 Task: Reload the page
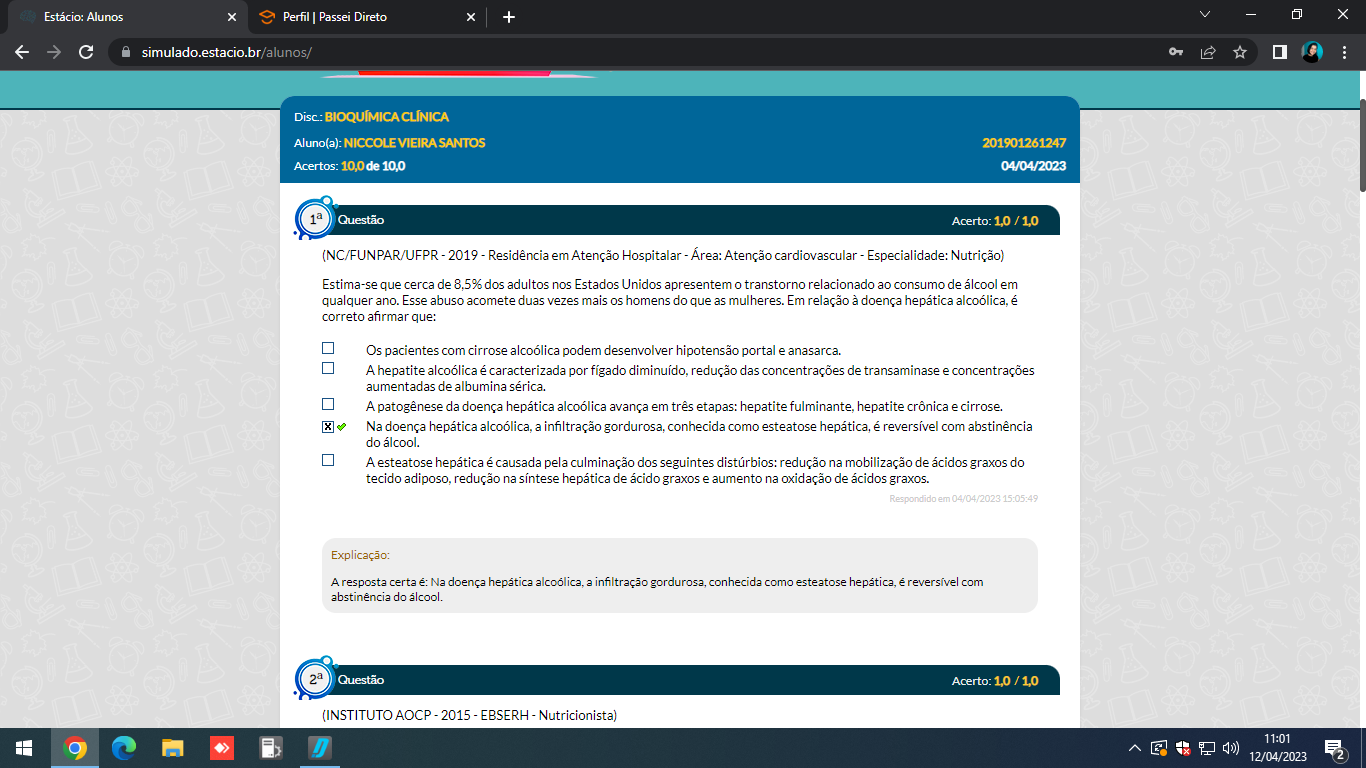click(86, 52)
